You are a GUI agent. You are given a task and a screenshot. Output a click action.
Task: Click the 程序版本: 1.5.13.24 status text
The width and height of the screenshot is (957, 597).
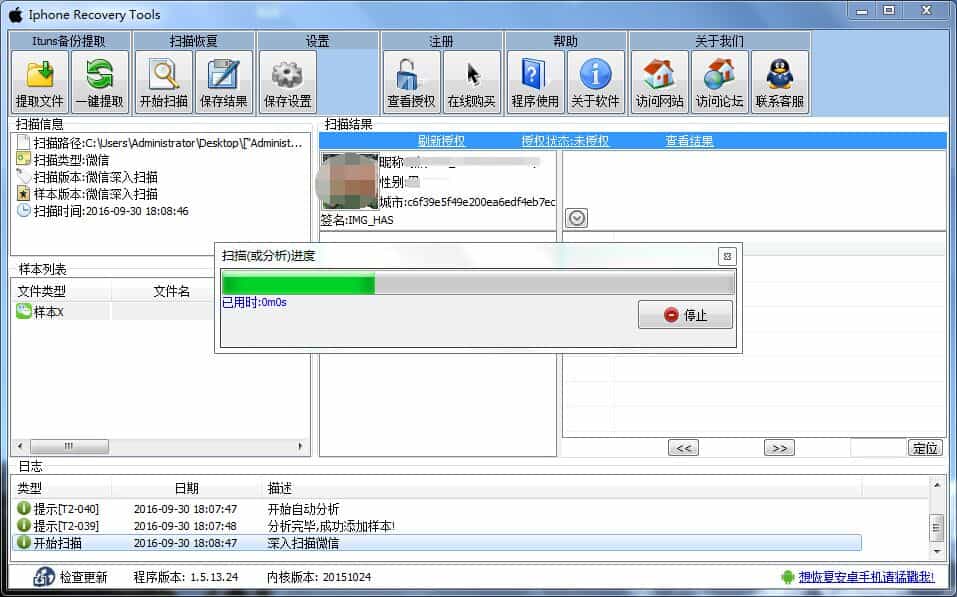click(x=186, y=577)
